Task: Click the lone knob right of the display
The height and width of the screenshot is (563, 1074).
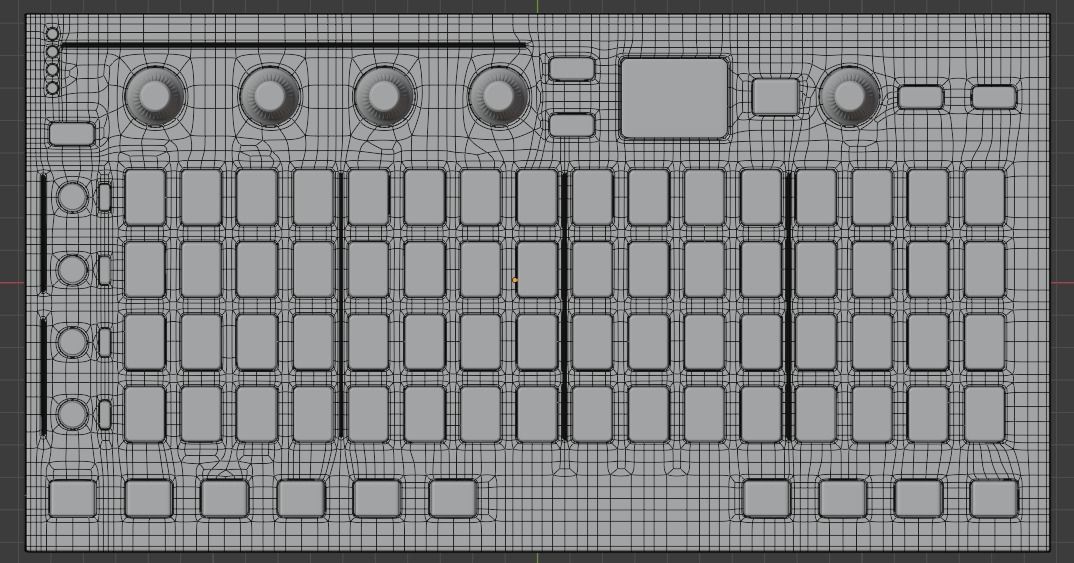Action: [x=850, y=96]
